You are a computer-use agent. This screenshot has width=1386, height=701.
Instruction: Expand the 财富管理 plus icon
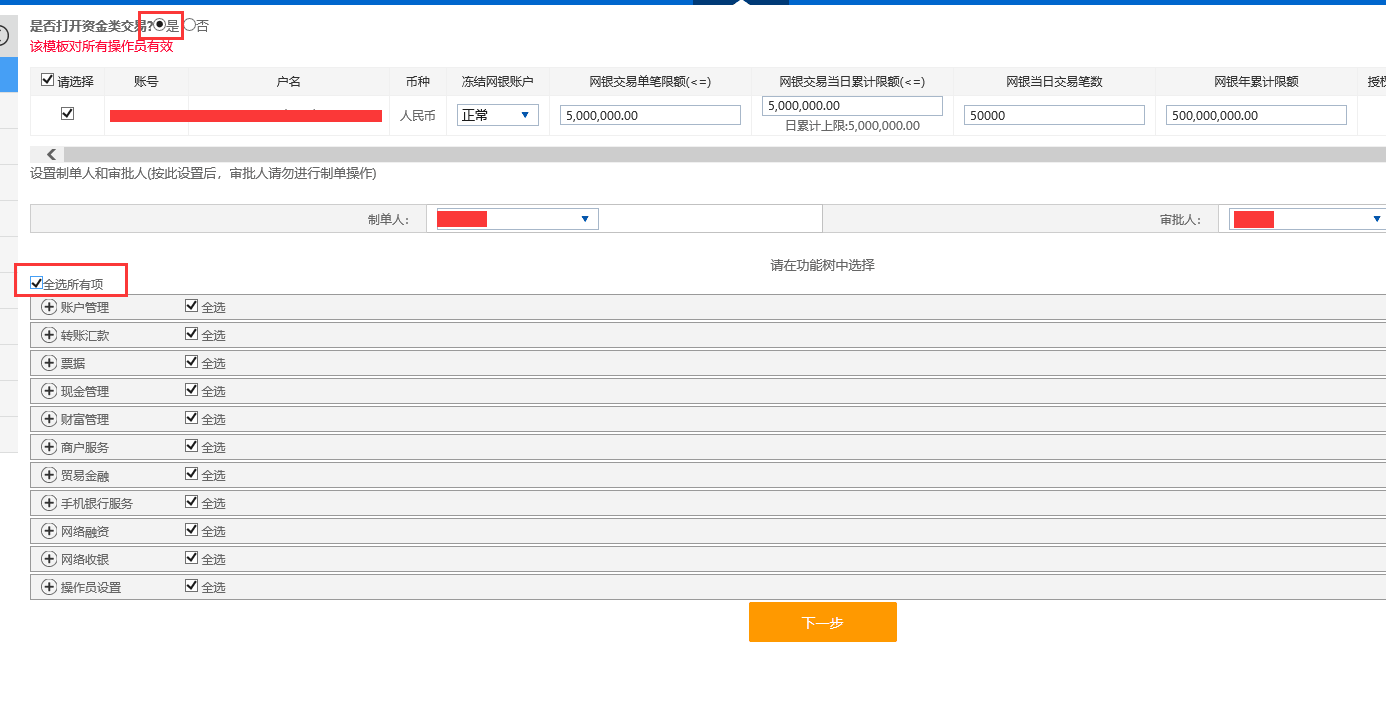(x=49, y=419)
